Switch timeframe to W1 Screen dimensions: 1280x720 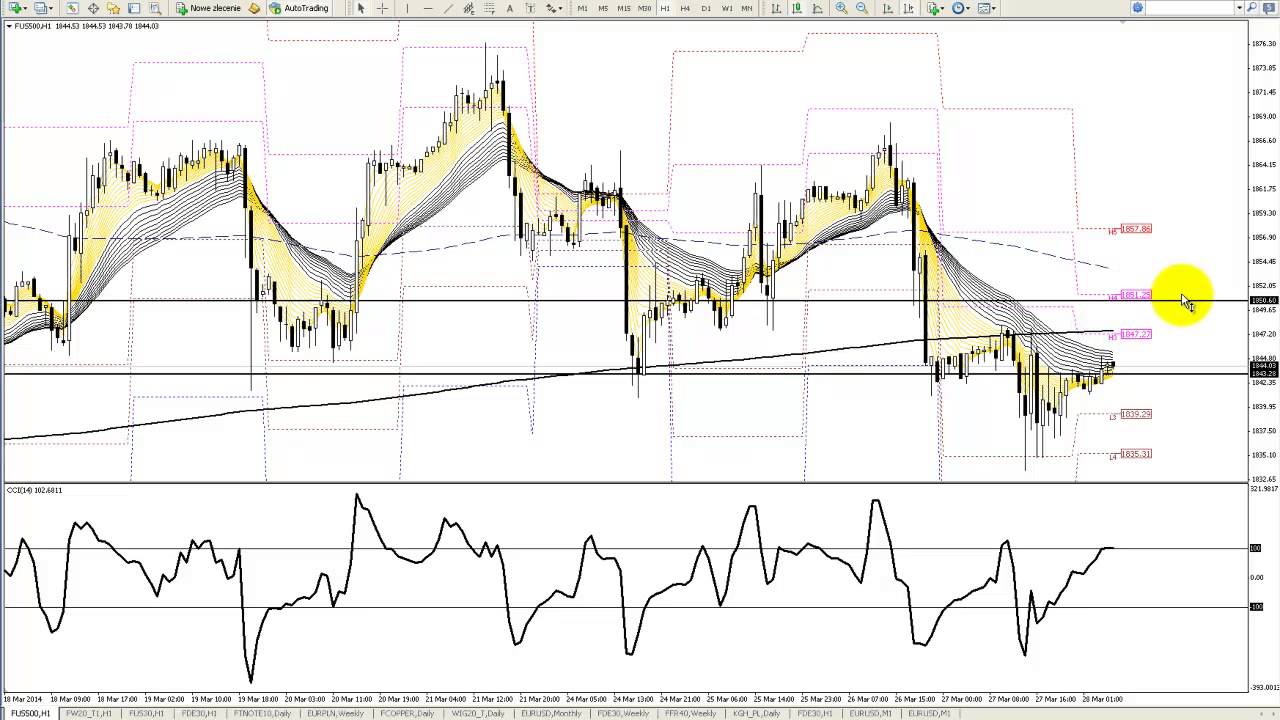coord(727,8)
